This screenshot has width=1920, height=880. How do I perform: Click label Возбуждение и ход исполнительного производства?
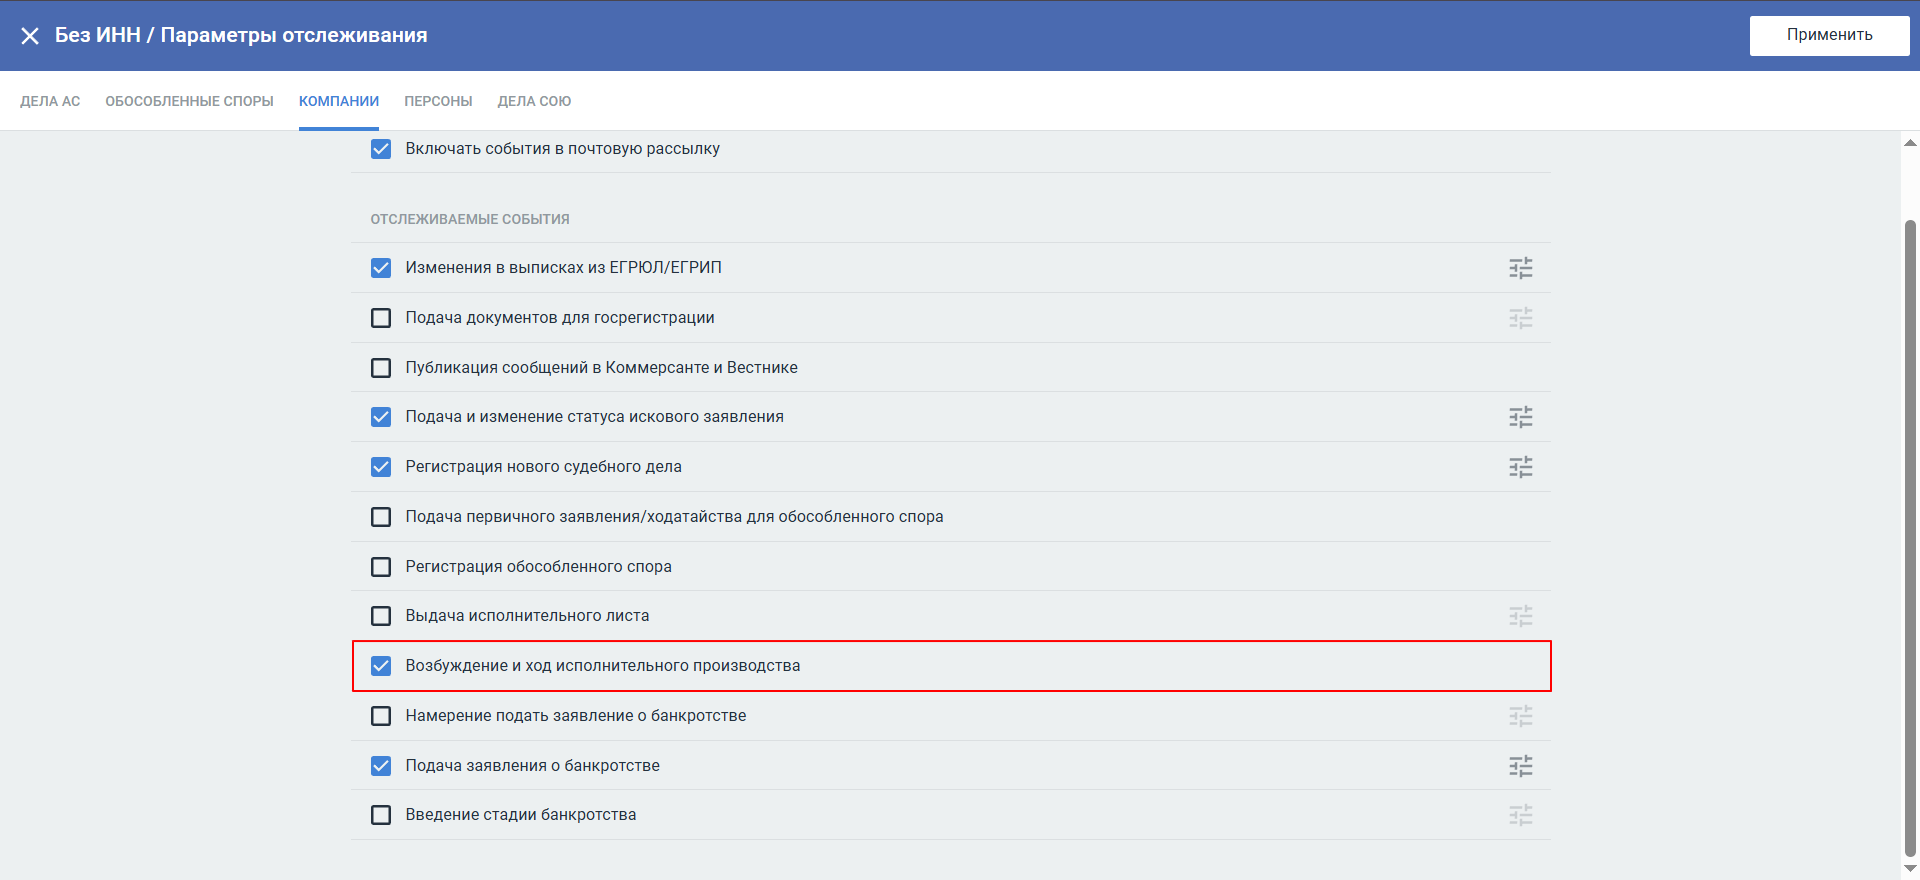[602, 666]
